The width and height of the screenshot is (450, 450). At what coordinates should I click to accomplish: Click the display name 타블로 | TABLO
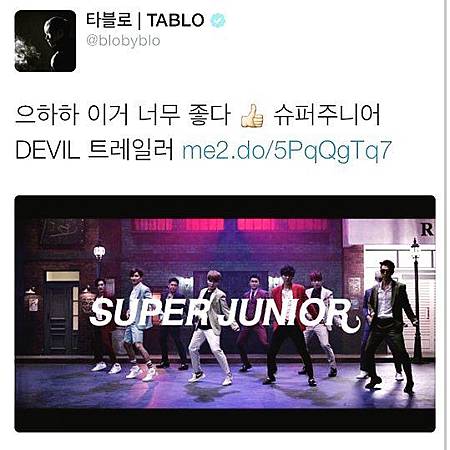point(145,20)
